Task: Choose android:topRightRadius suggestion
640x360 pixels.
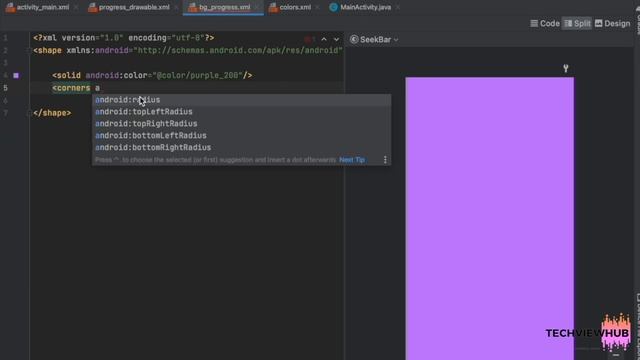Action: [241, 124]
